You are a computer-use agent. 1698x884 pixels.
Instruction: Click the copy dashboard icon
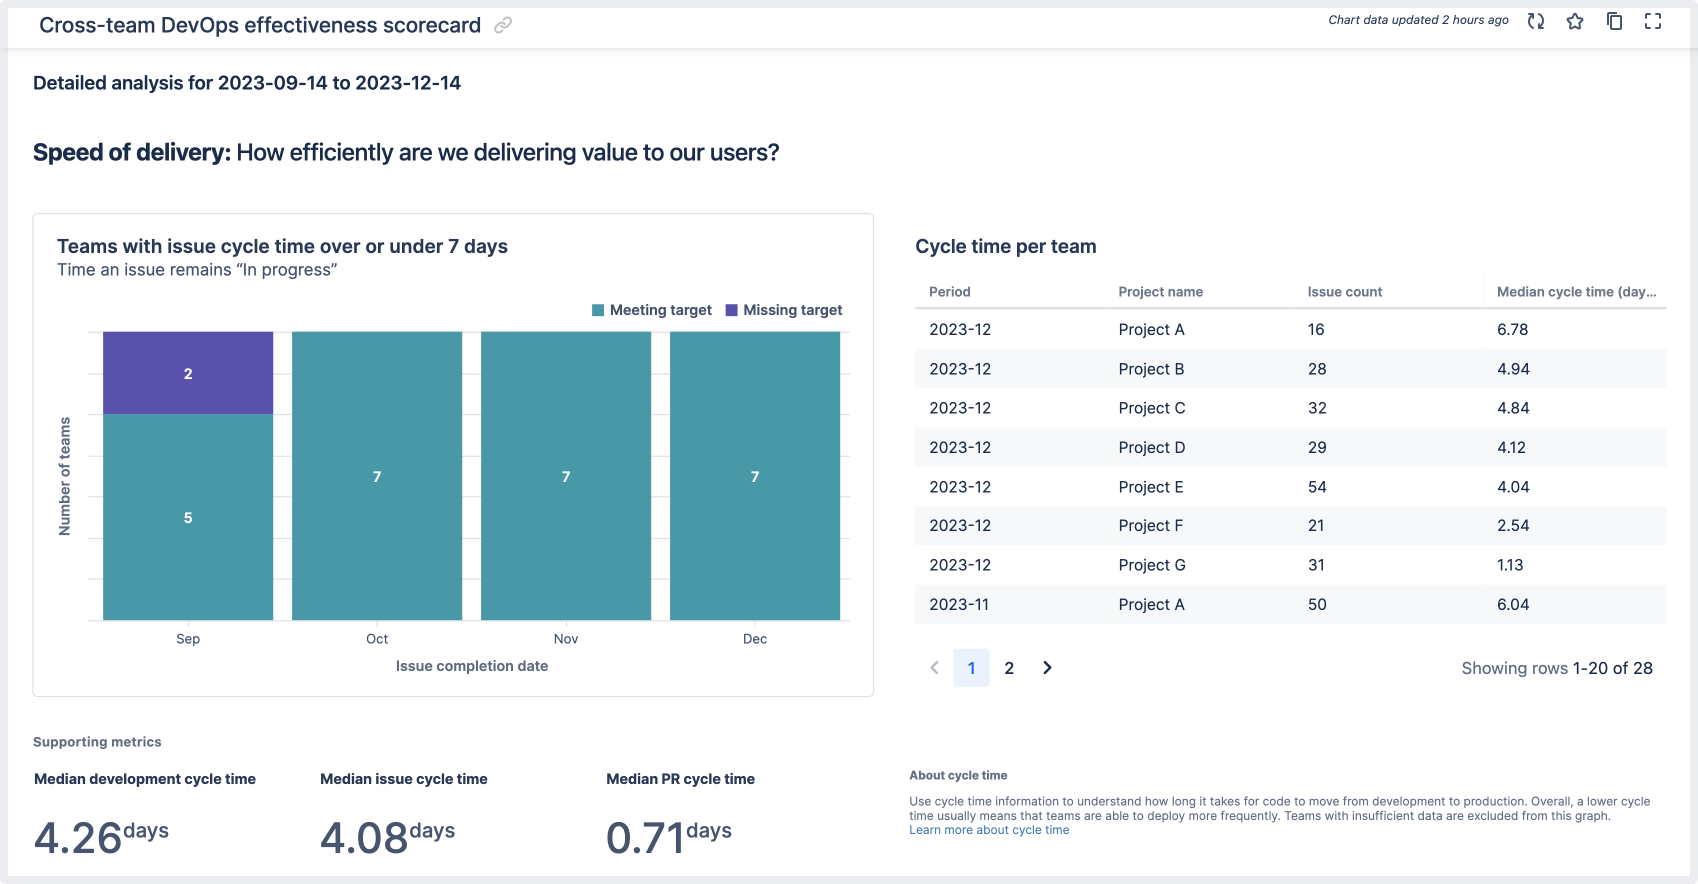click(1614, 21)
